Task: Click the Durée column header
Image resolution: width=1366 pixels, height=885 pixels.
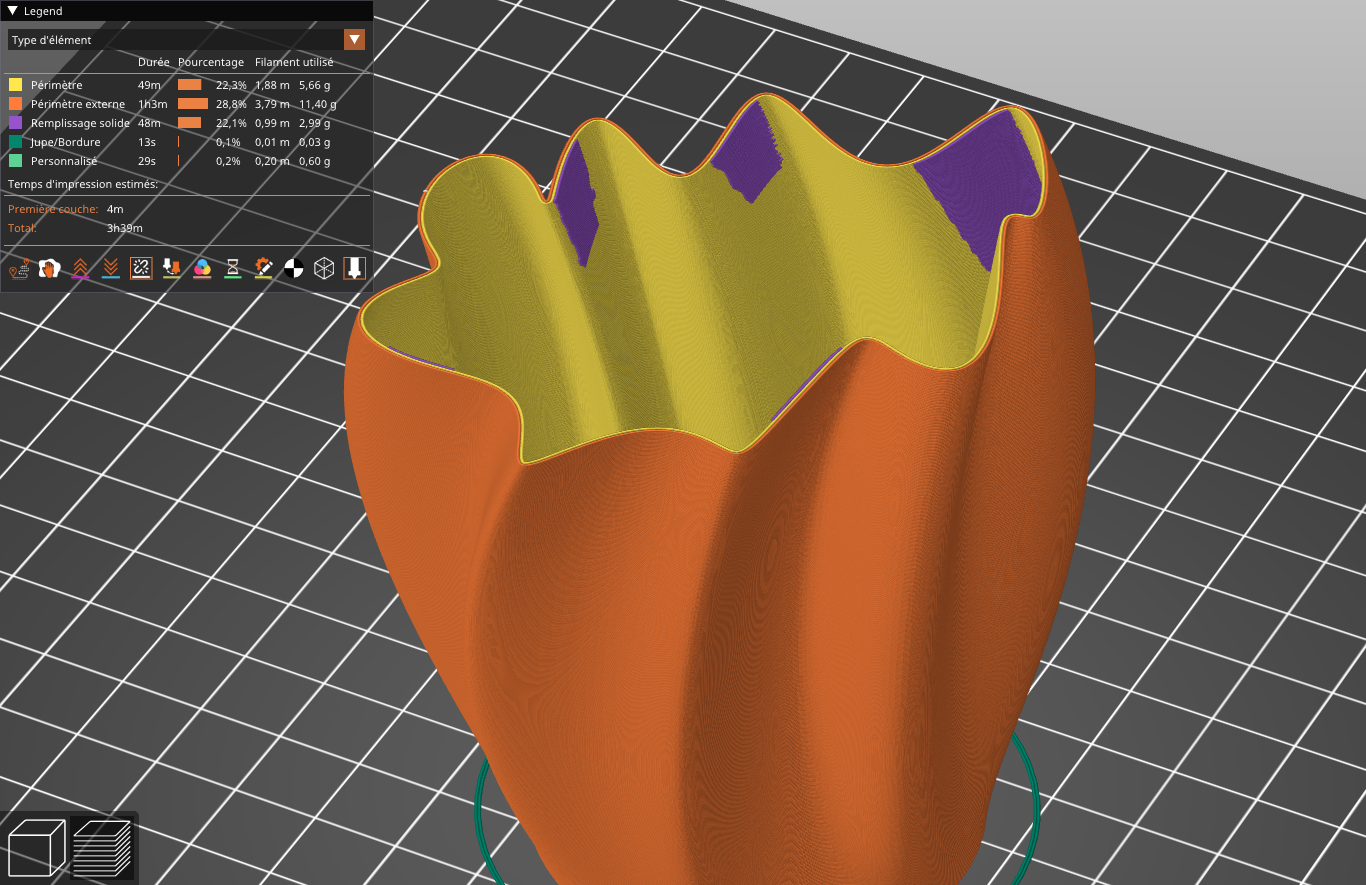Action: click(154, 62)
